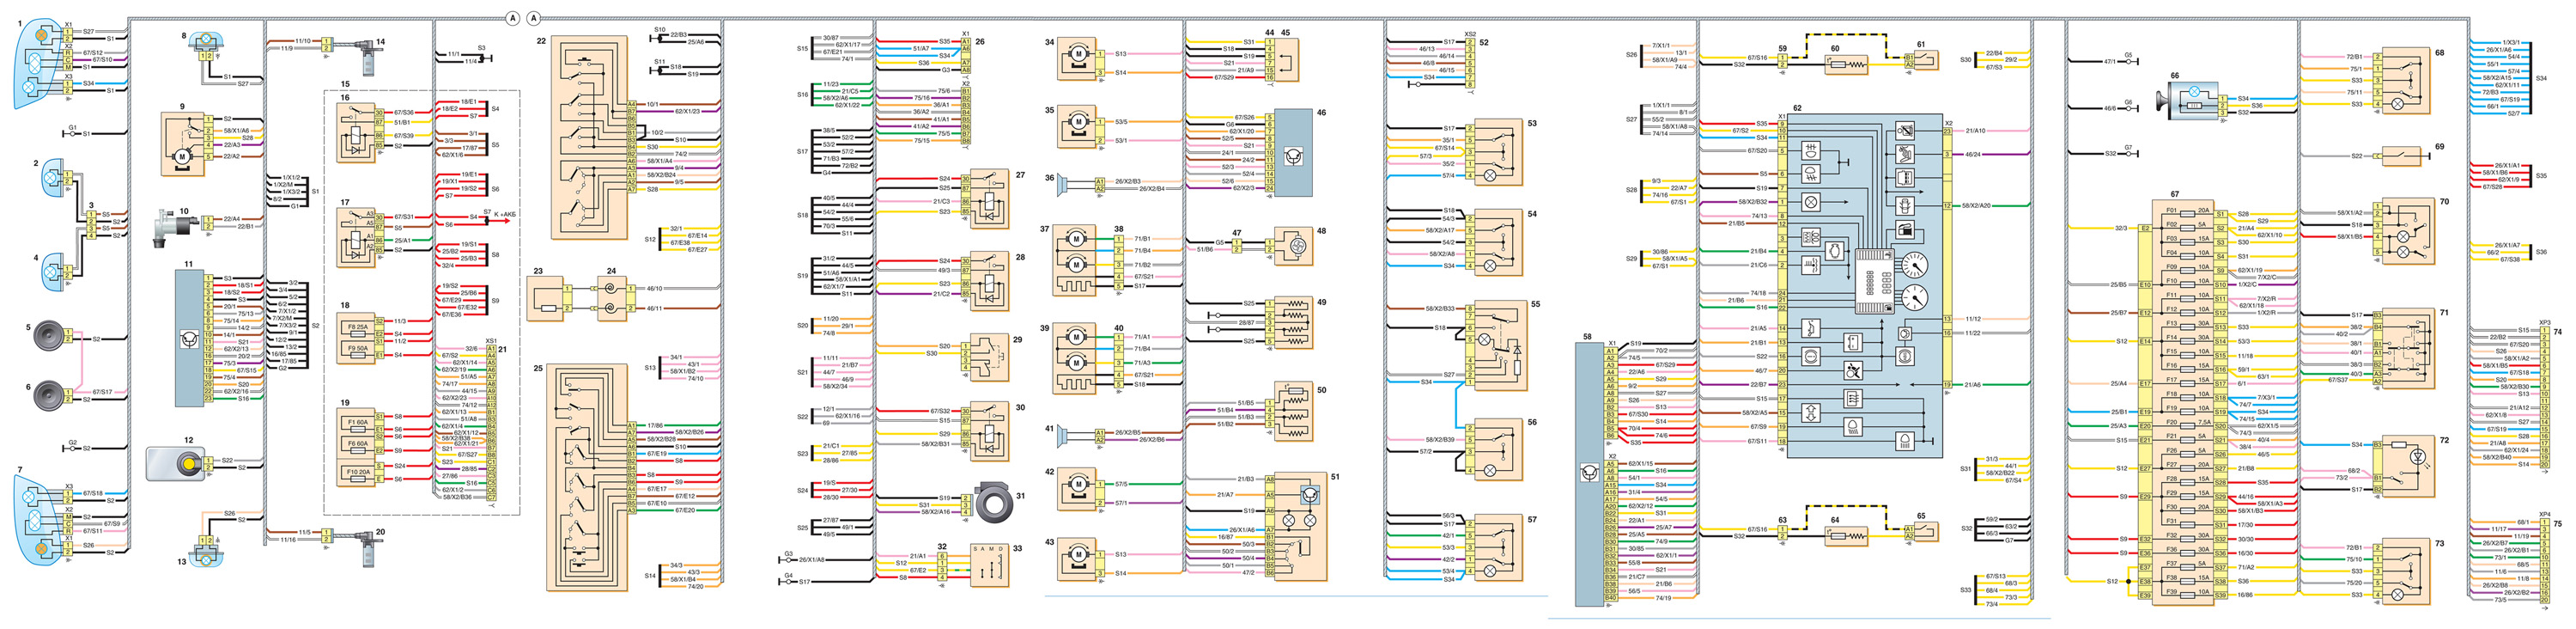Image resolution: width=2576 pixels, height=629 pixels.
Task: Select fuse 'F20 7.5A' in fuse box 67
Action: point(2187,423)
